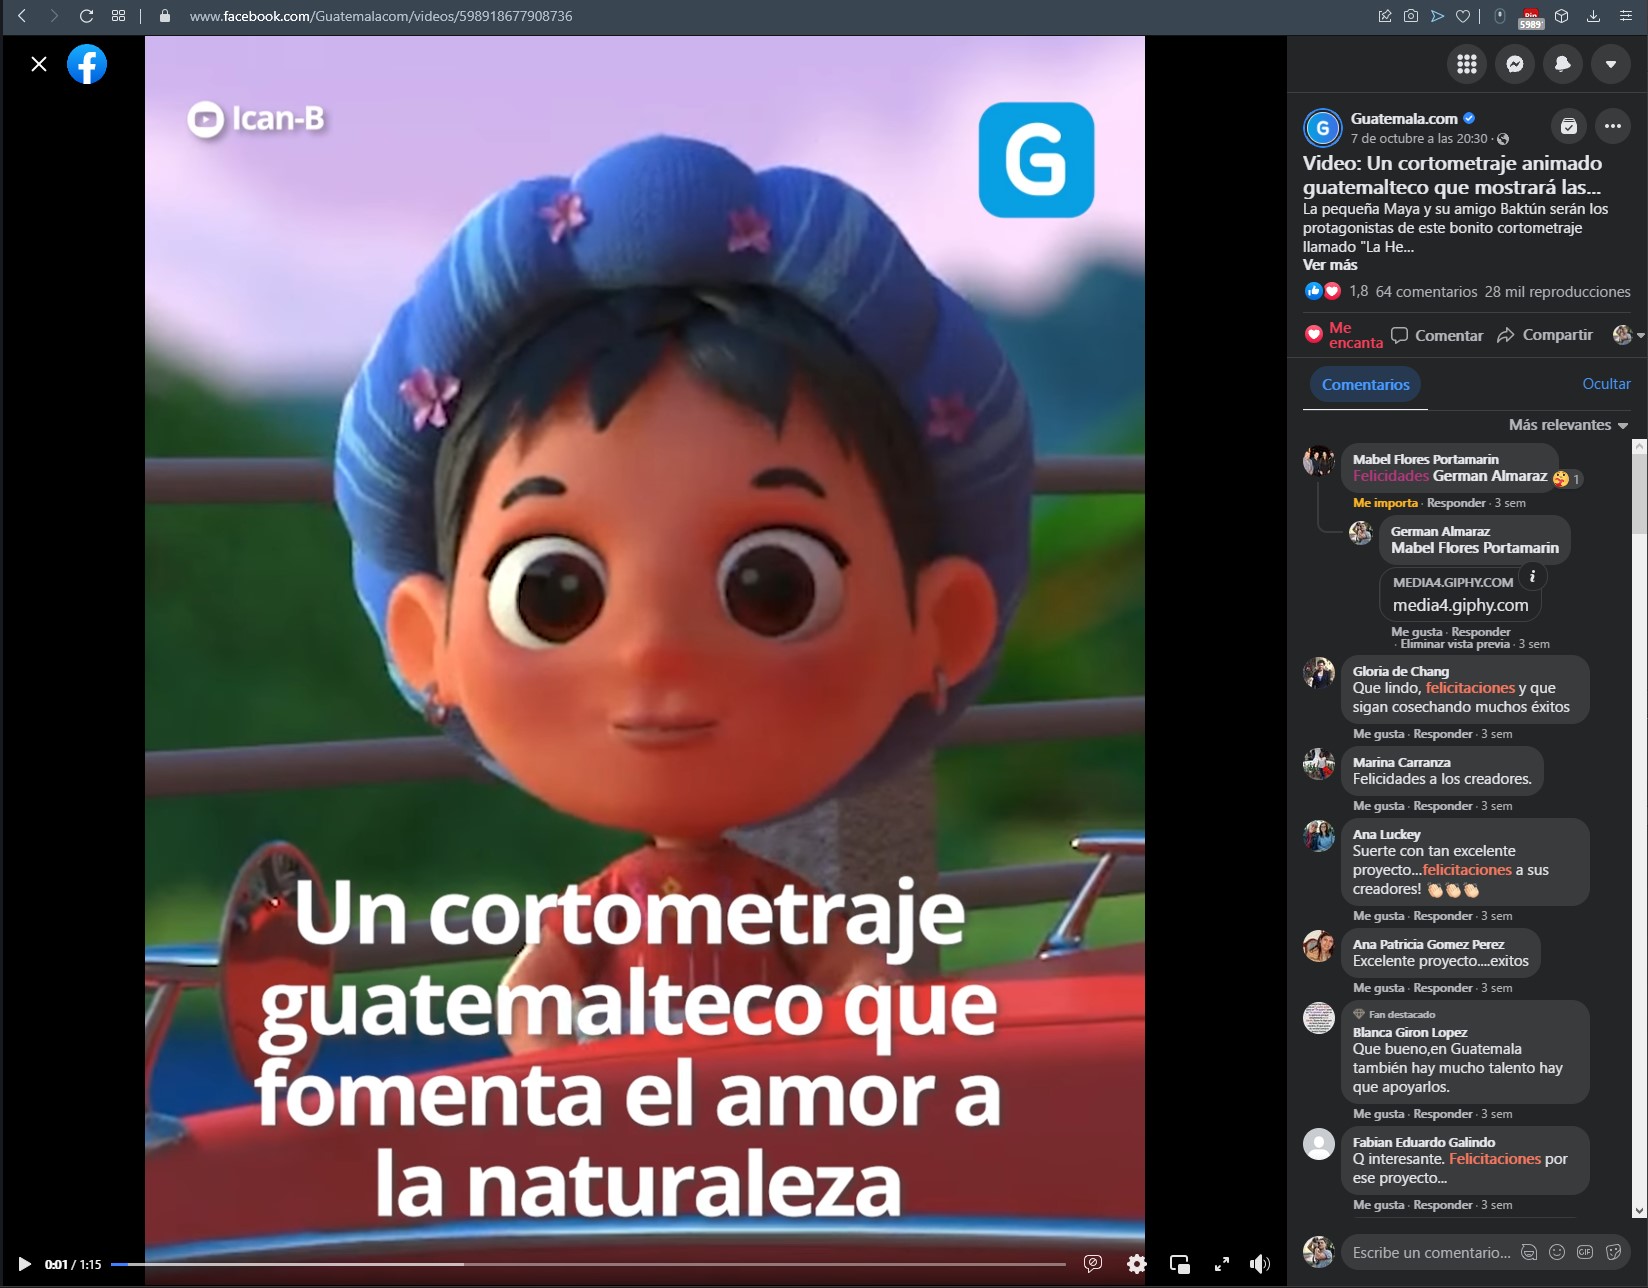Open the Más relevantes sort dropdown

[1568, 425]
